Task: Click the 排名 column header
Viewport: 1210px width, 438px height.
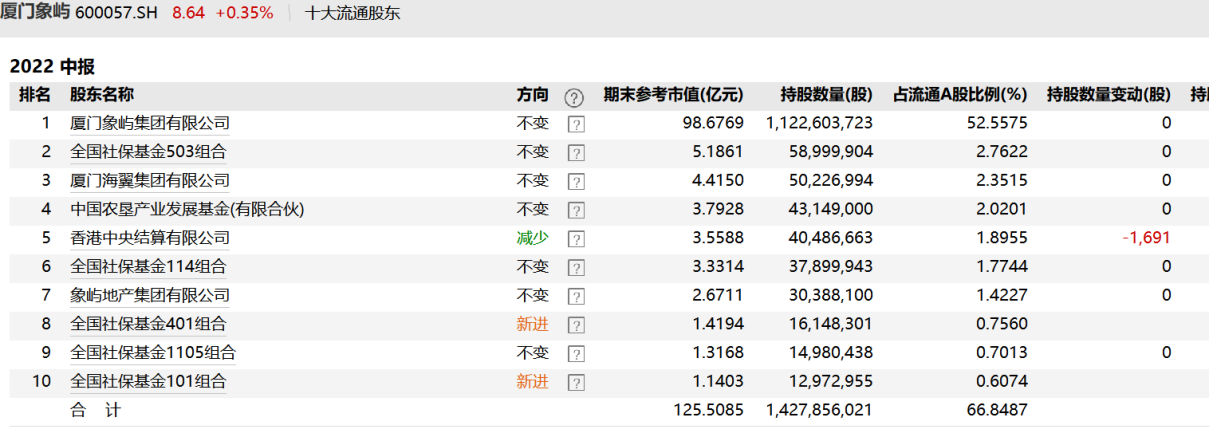Action: (35, 95)
